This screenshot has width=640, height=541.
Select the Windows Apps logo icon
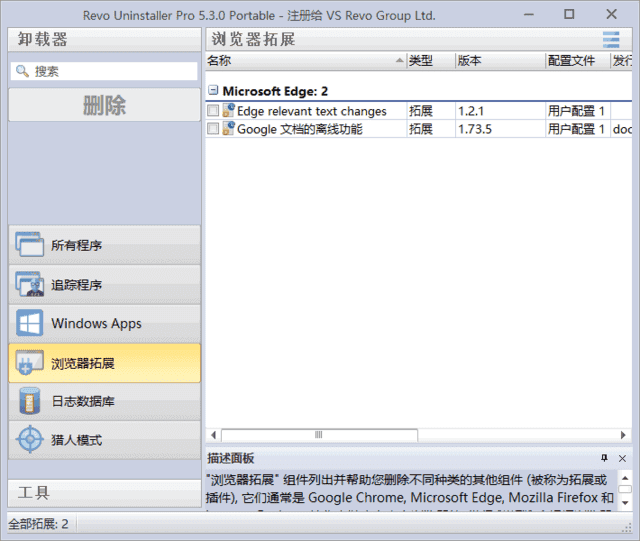[30, 323]
